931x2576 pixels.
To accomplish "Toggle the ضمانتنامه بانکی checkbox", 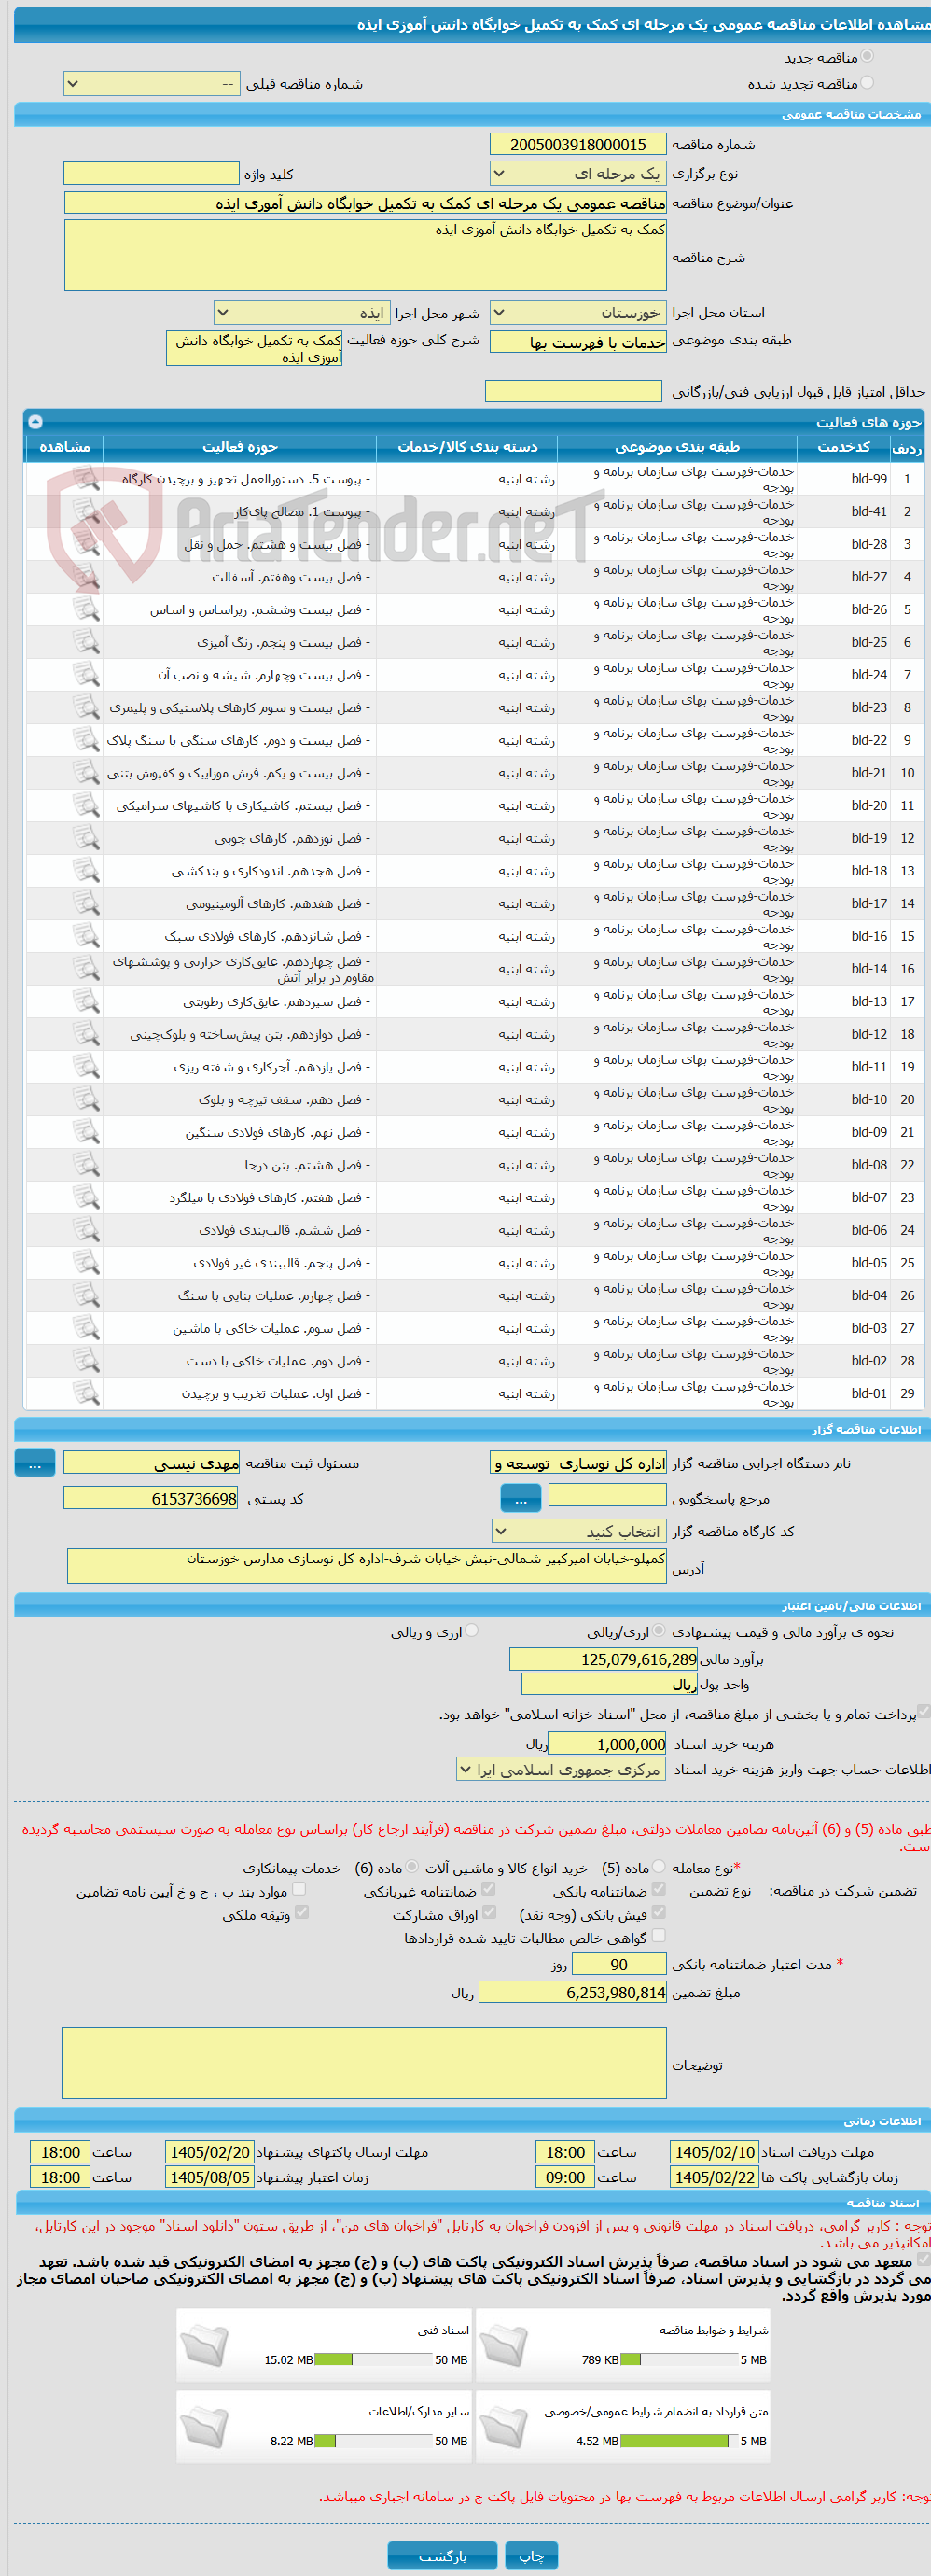I will (x=658, y=1889).
